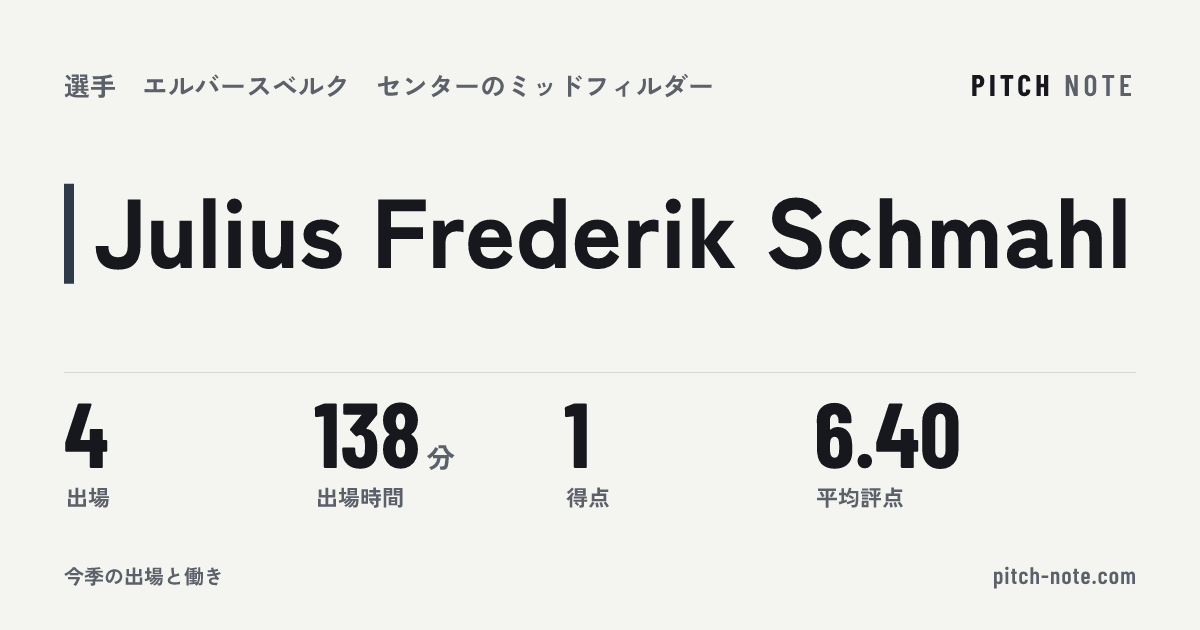
Task: Click the 得点 label
Action: pos(588,498)
